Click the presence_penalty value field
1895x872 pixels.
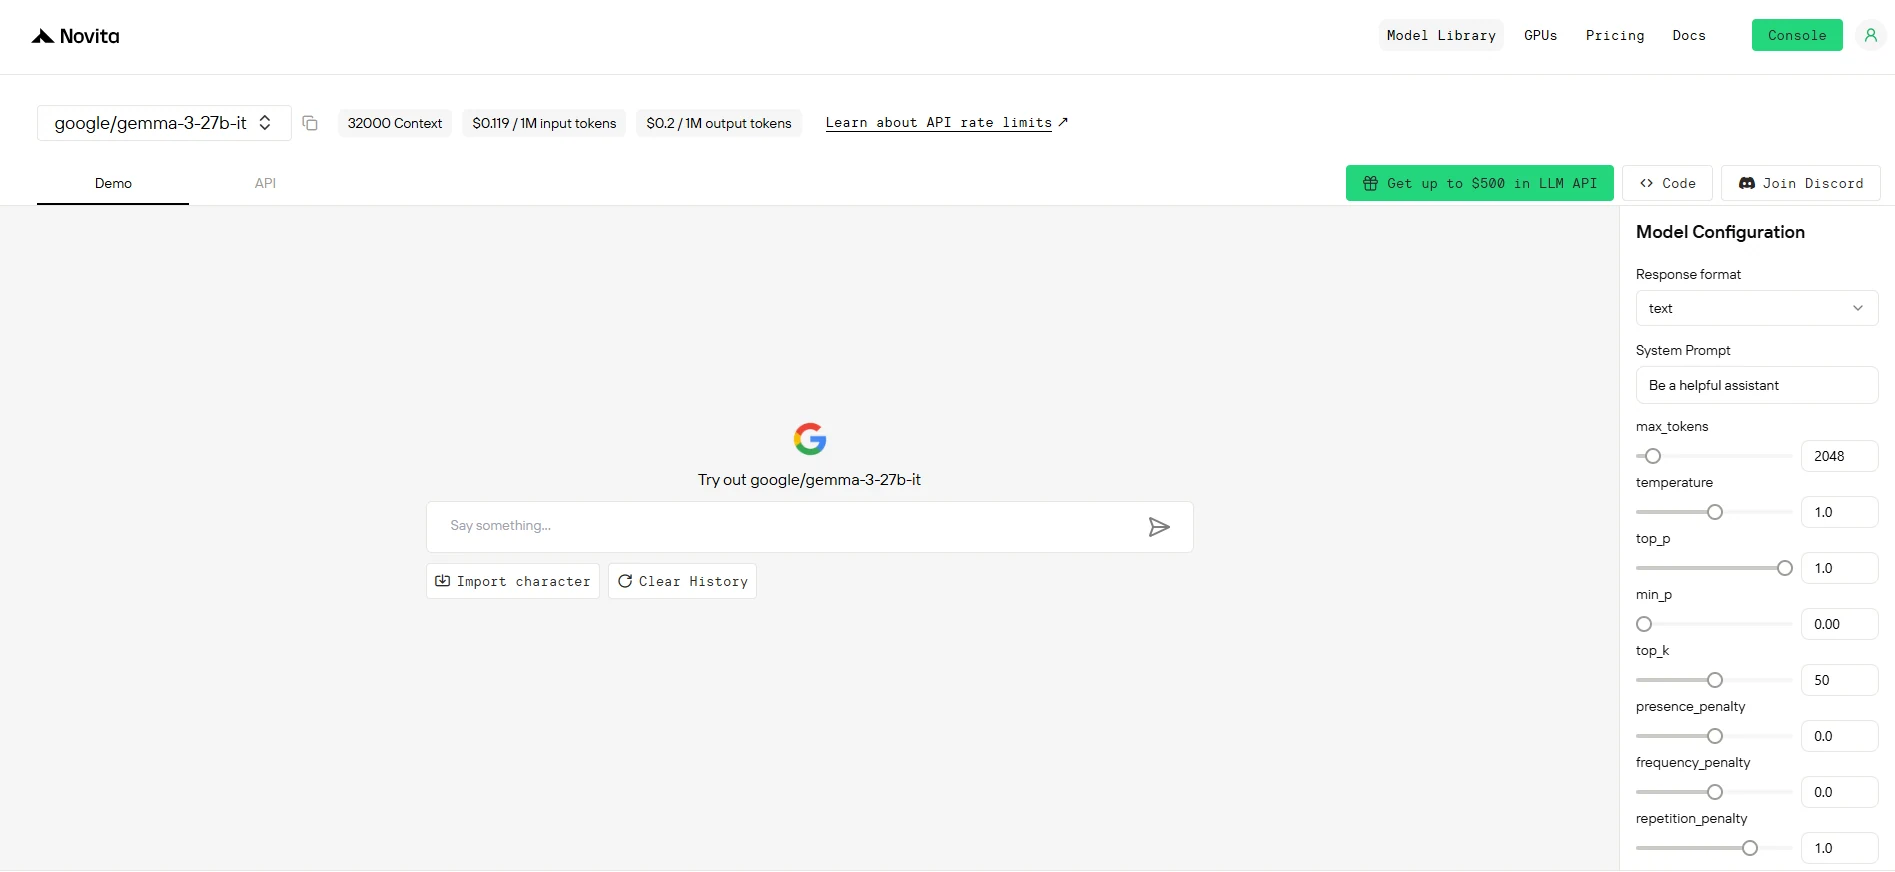tap(1840, 736)
